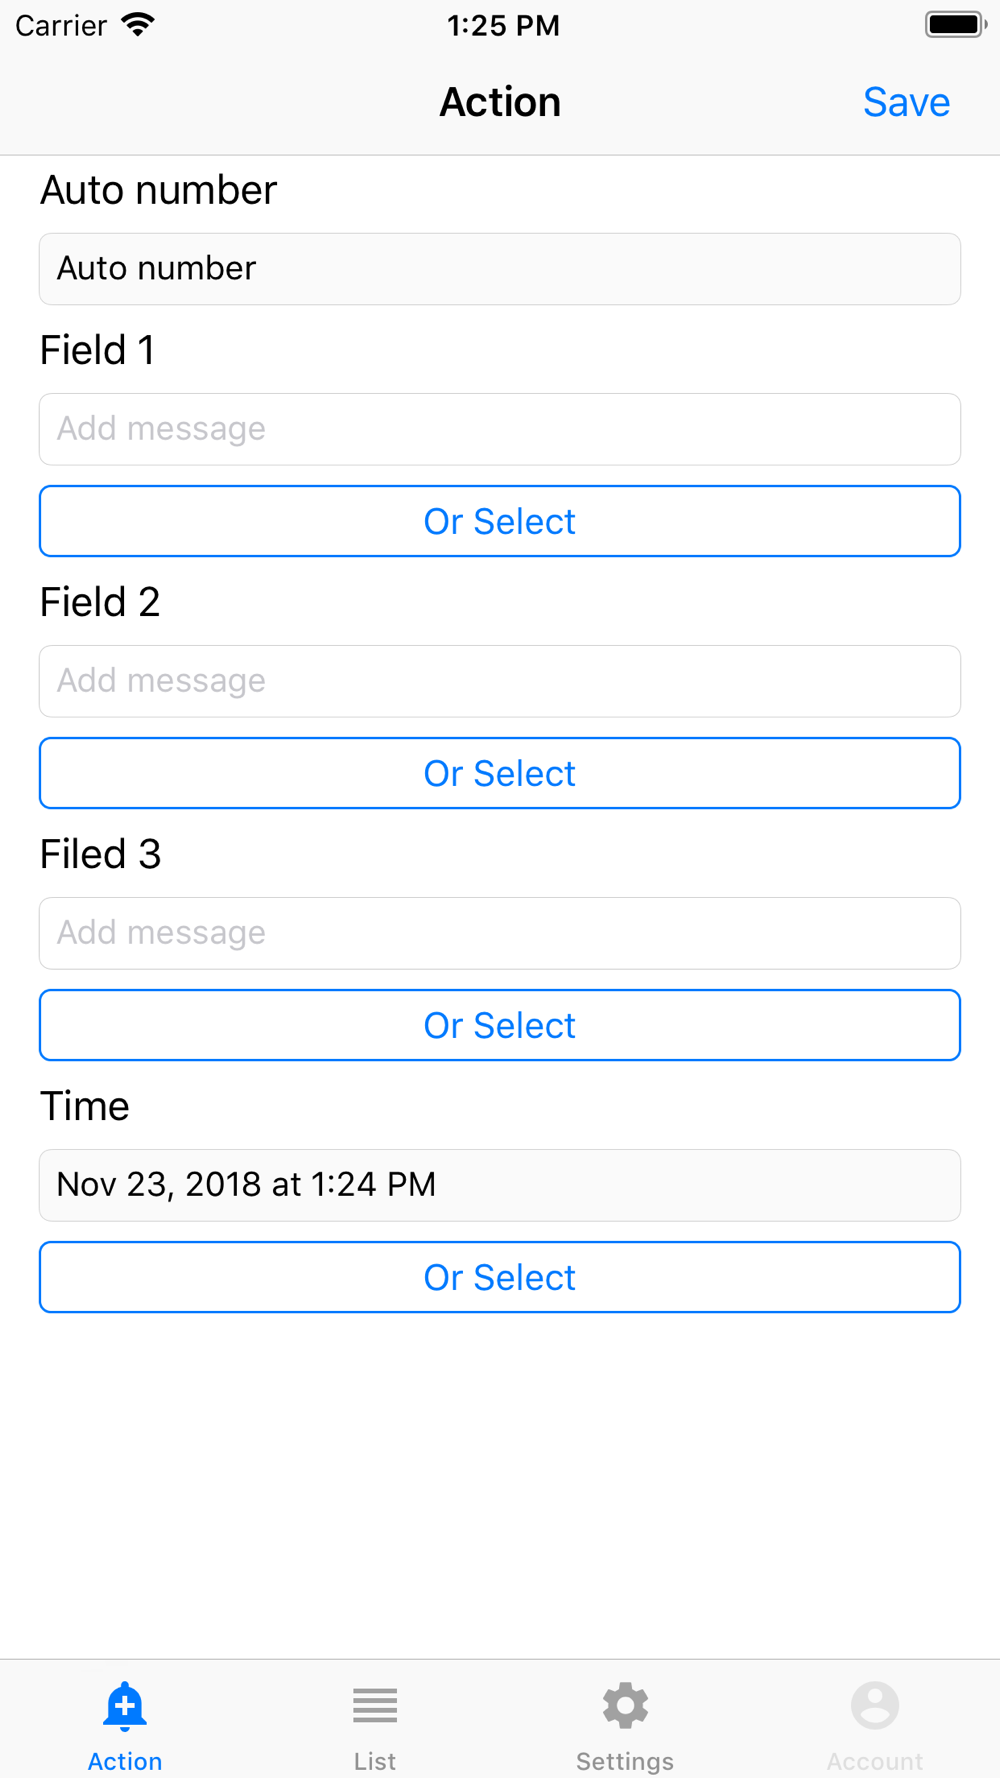Click the Time date field

pyautogui.click(x=500, y=1185)
